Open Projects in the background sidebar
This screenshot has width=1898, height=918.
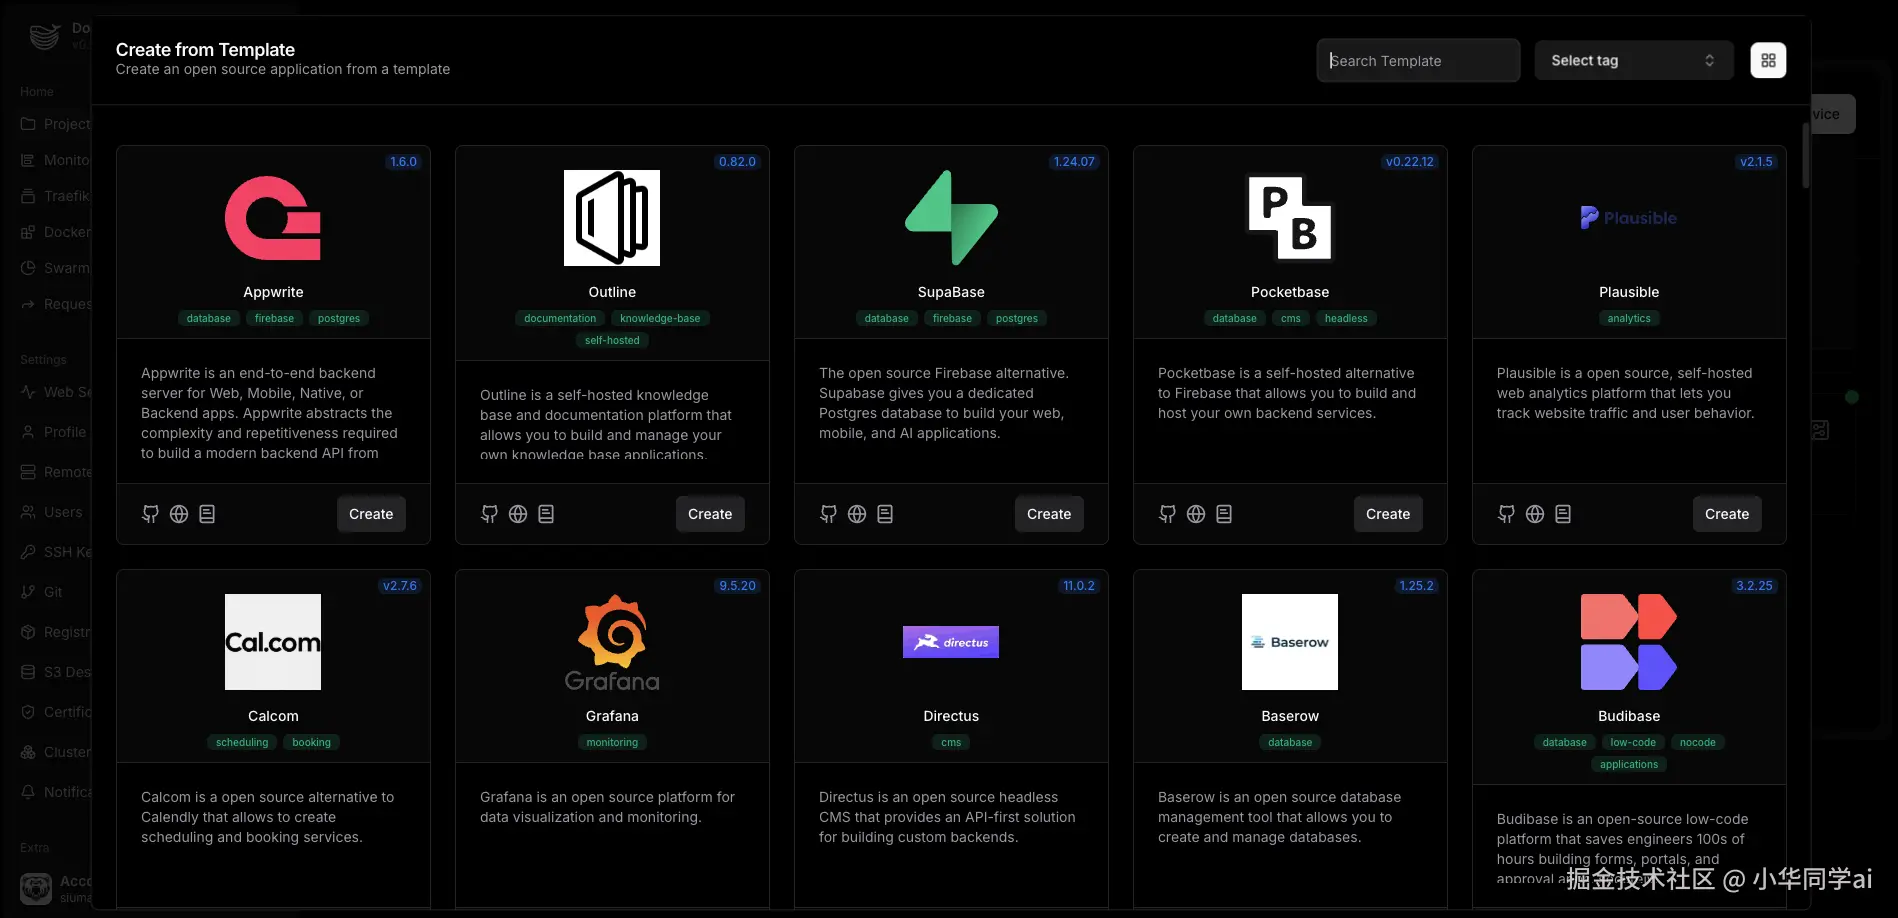(55, 124)
